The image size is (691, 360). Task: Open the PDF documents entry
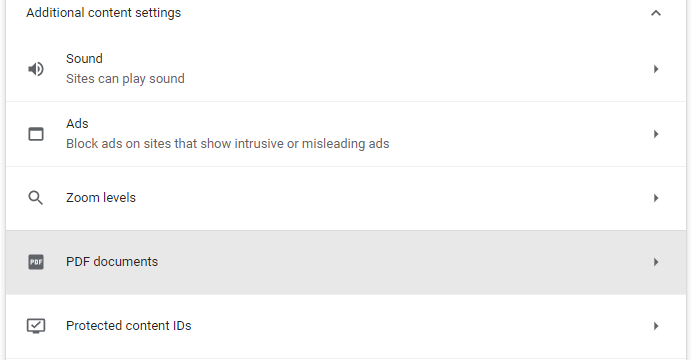346,262
